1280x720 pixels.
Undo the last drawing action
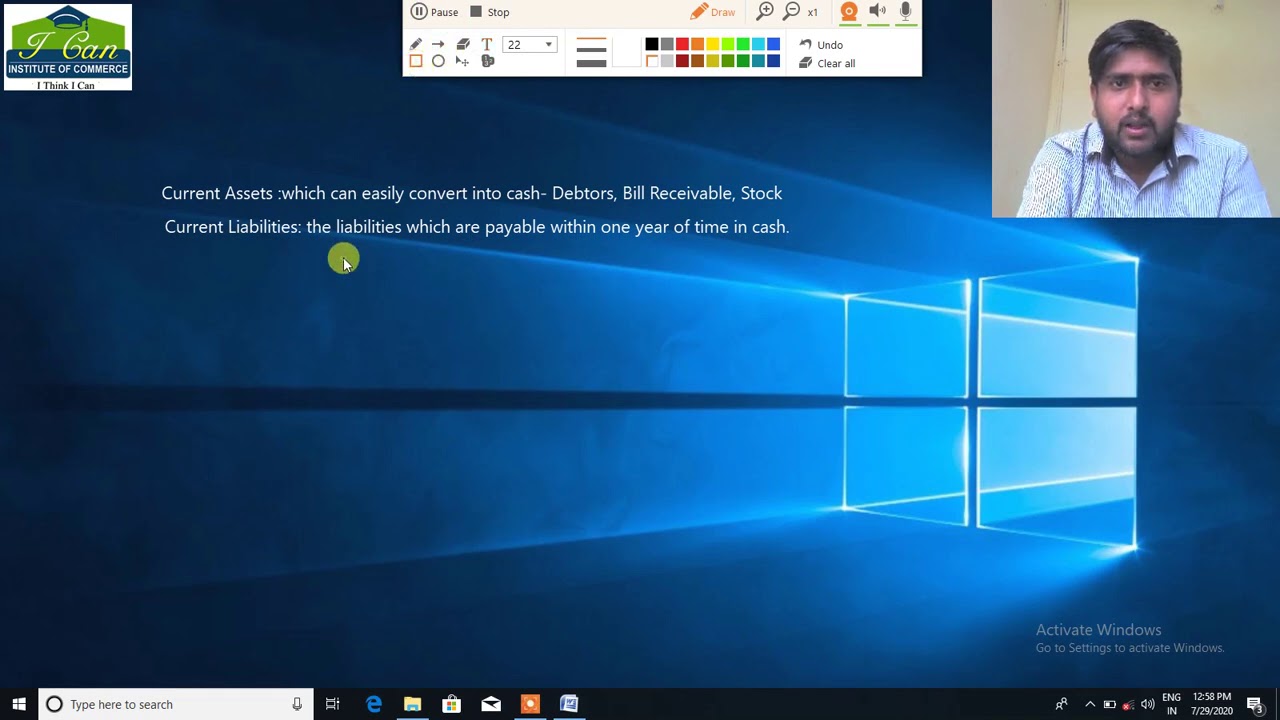pos(821,45)
